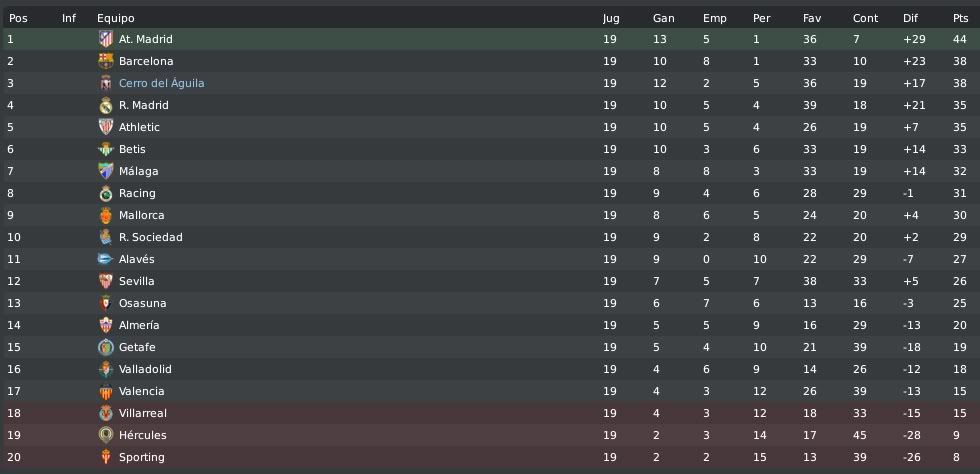
Task: Click the Barcelona club crest
Action: coord(106,61)
